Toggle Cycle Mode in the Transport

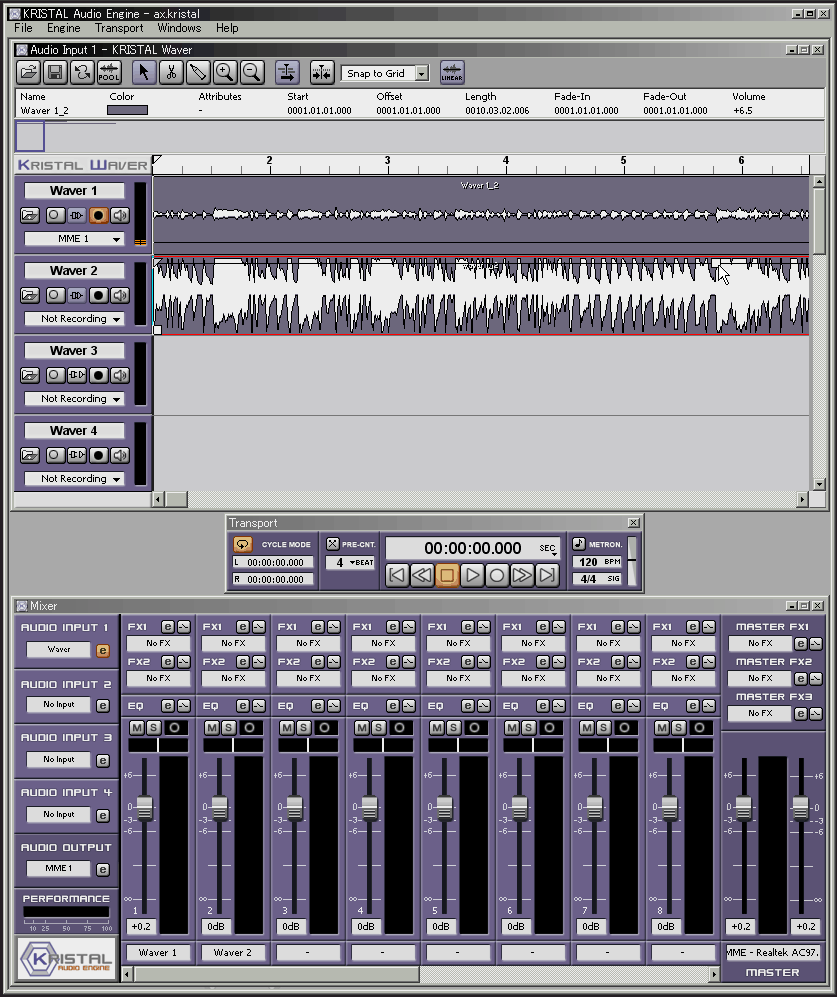coord(243,545)
